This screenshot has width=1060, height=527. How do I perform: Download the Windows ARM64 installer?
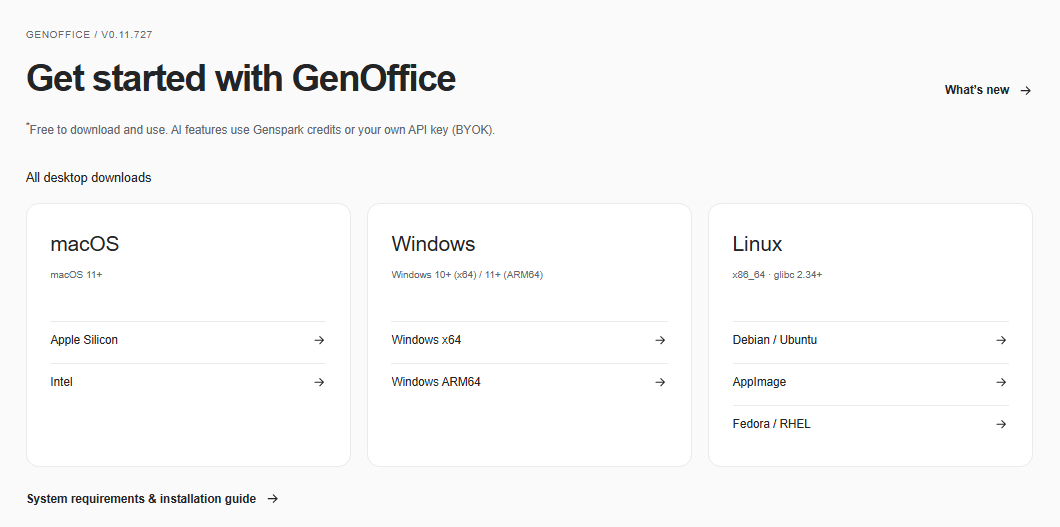pyautogui.click(x=529, y=382)
